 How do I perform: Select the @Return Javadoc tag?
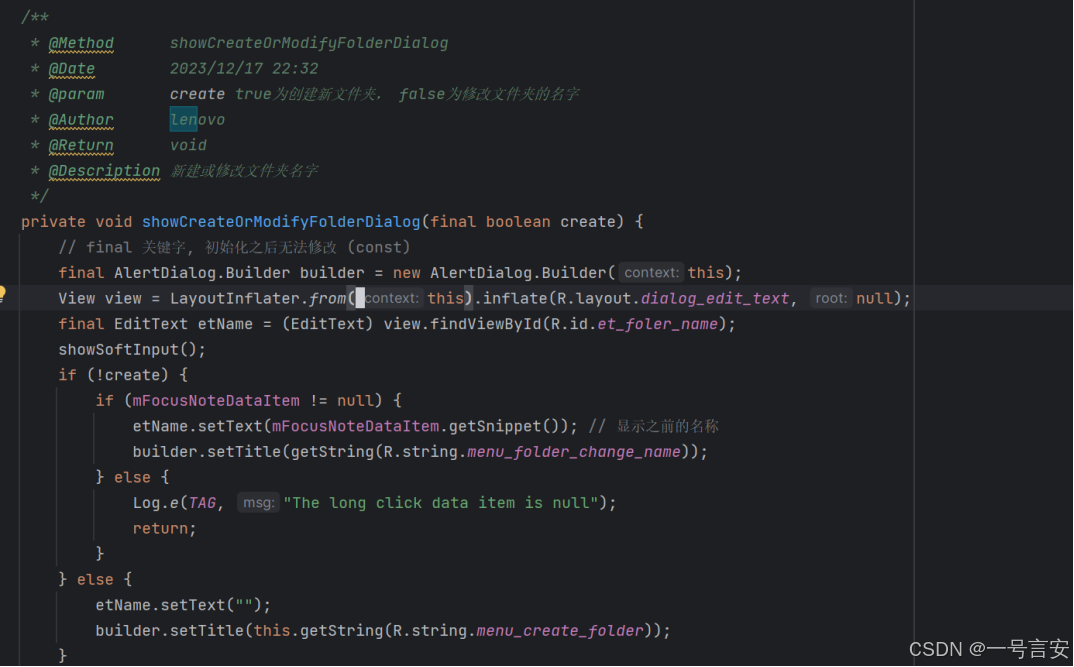[80, 144]
